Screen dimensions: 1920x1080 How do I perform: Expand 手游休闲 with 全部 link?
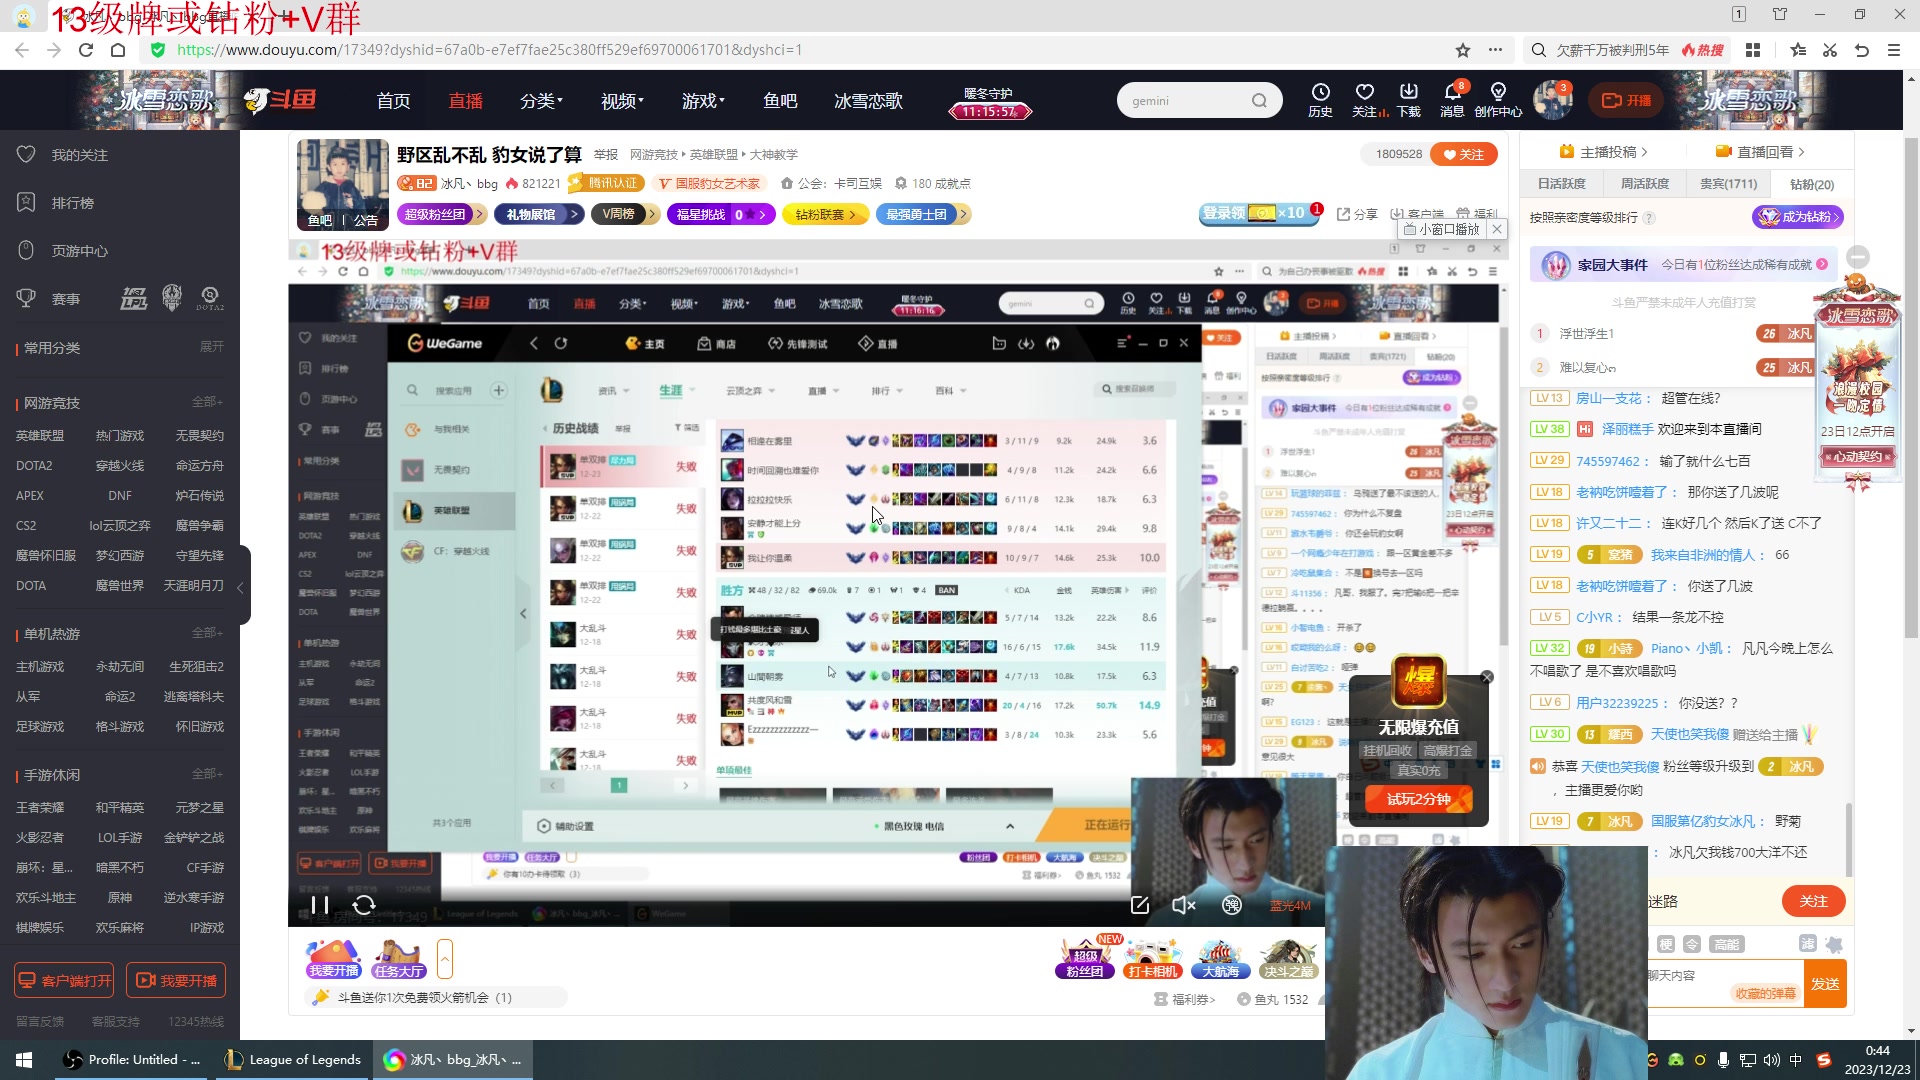(x=207, y=774)
